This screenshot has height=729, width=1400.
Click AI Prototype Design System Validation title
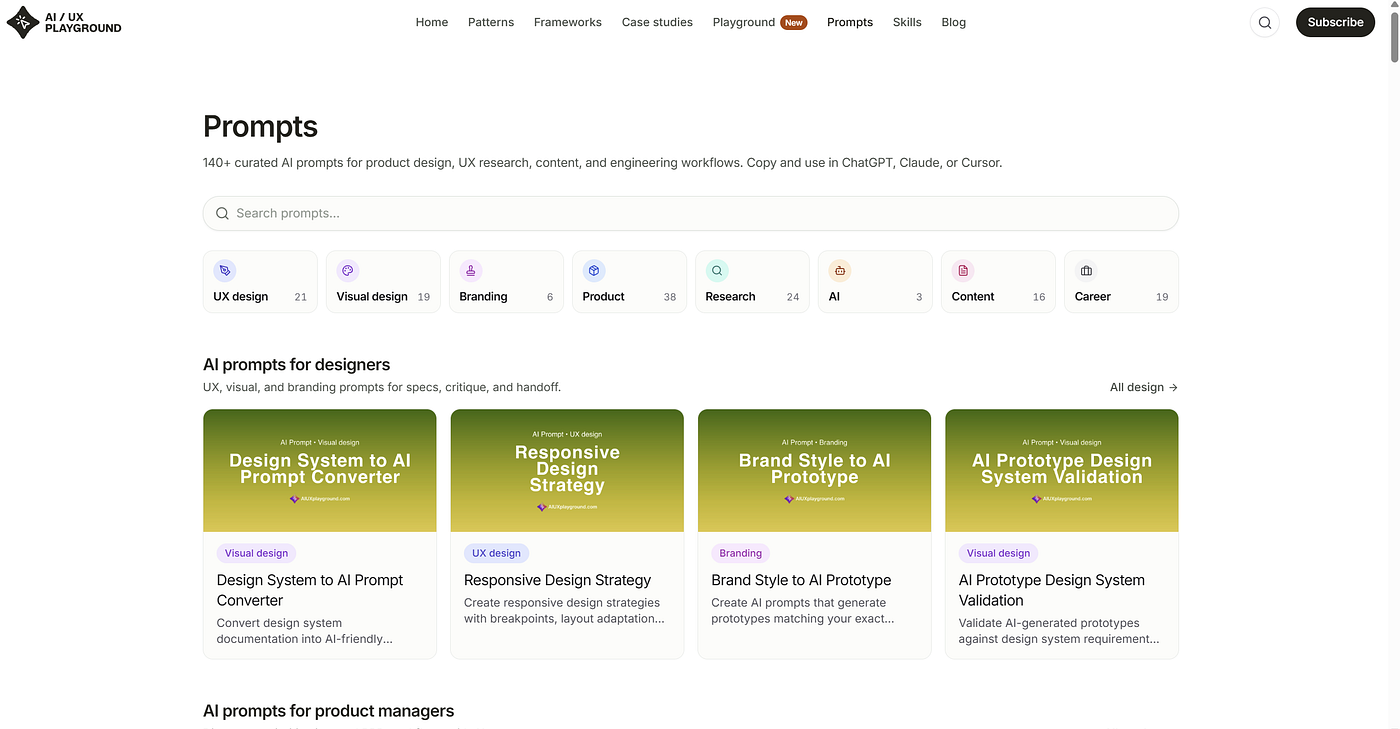click(1052, 590)
